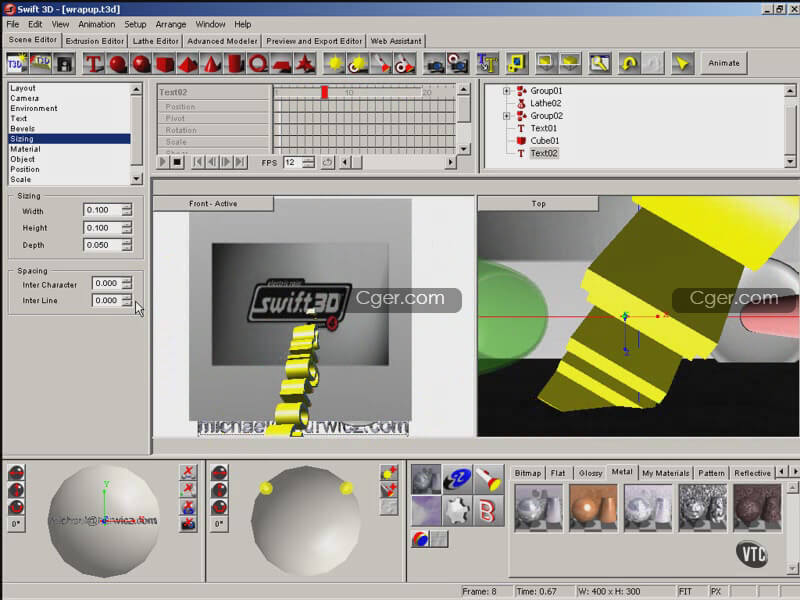Adjust the Inter Character stepper arrows
Screen dimensions: 800x600
(127, 283)
